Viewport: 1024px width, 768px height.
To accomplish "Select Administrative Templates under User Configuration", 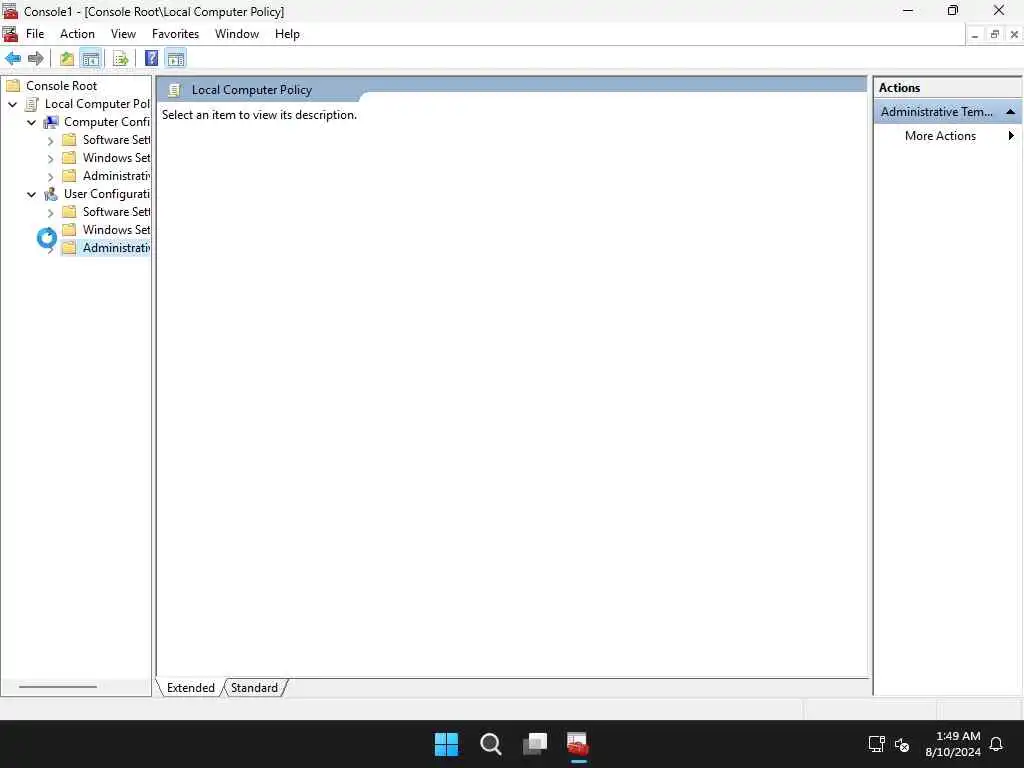I will click(x=116, y=248).
